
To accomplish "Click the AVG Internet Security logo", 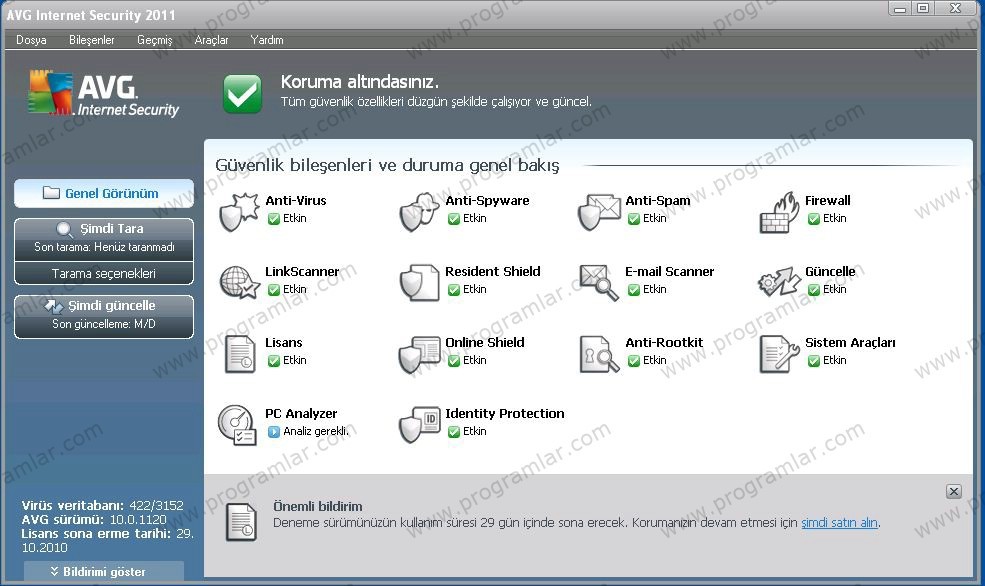I will [104, 93].
